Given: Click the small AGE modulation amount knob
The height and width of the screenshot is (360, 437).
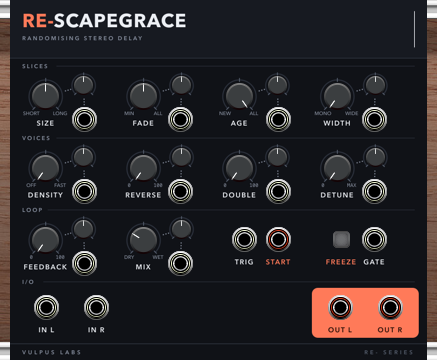Looking at the screenshot, I should [x=278, y=85].
